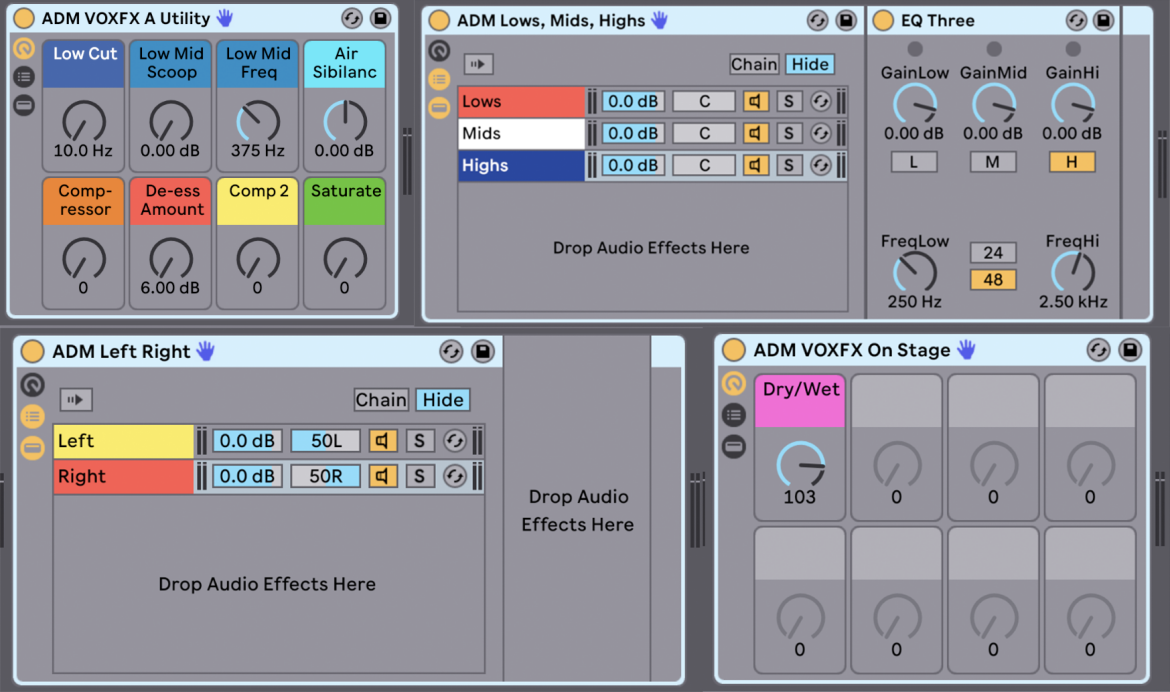
Task: Click hot-swap icon on ADM VOXFX A Utility
Action: click(x=351, y=18)
